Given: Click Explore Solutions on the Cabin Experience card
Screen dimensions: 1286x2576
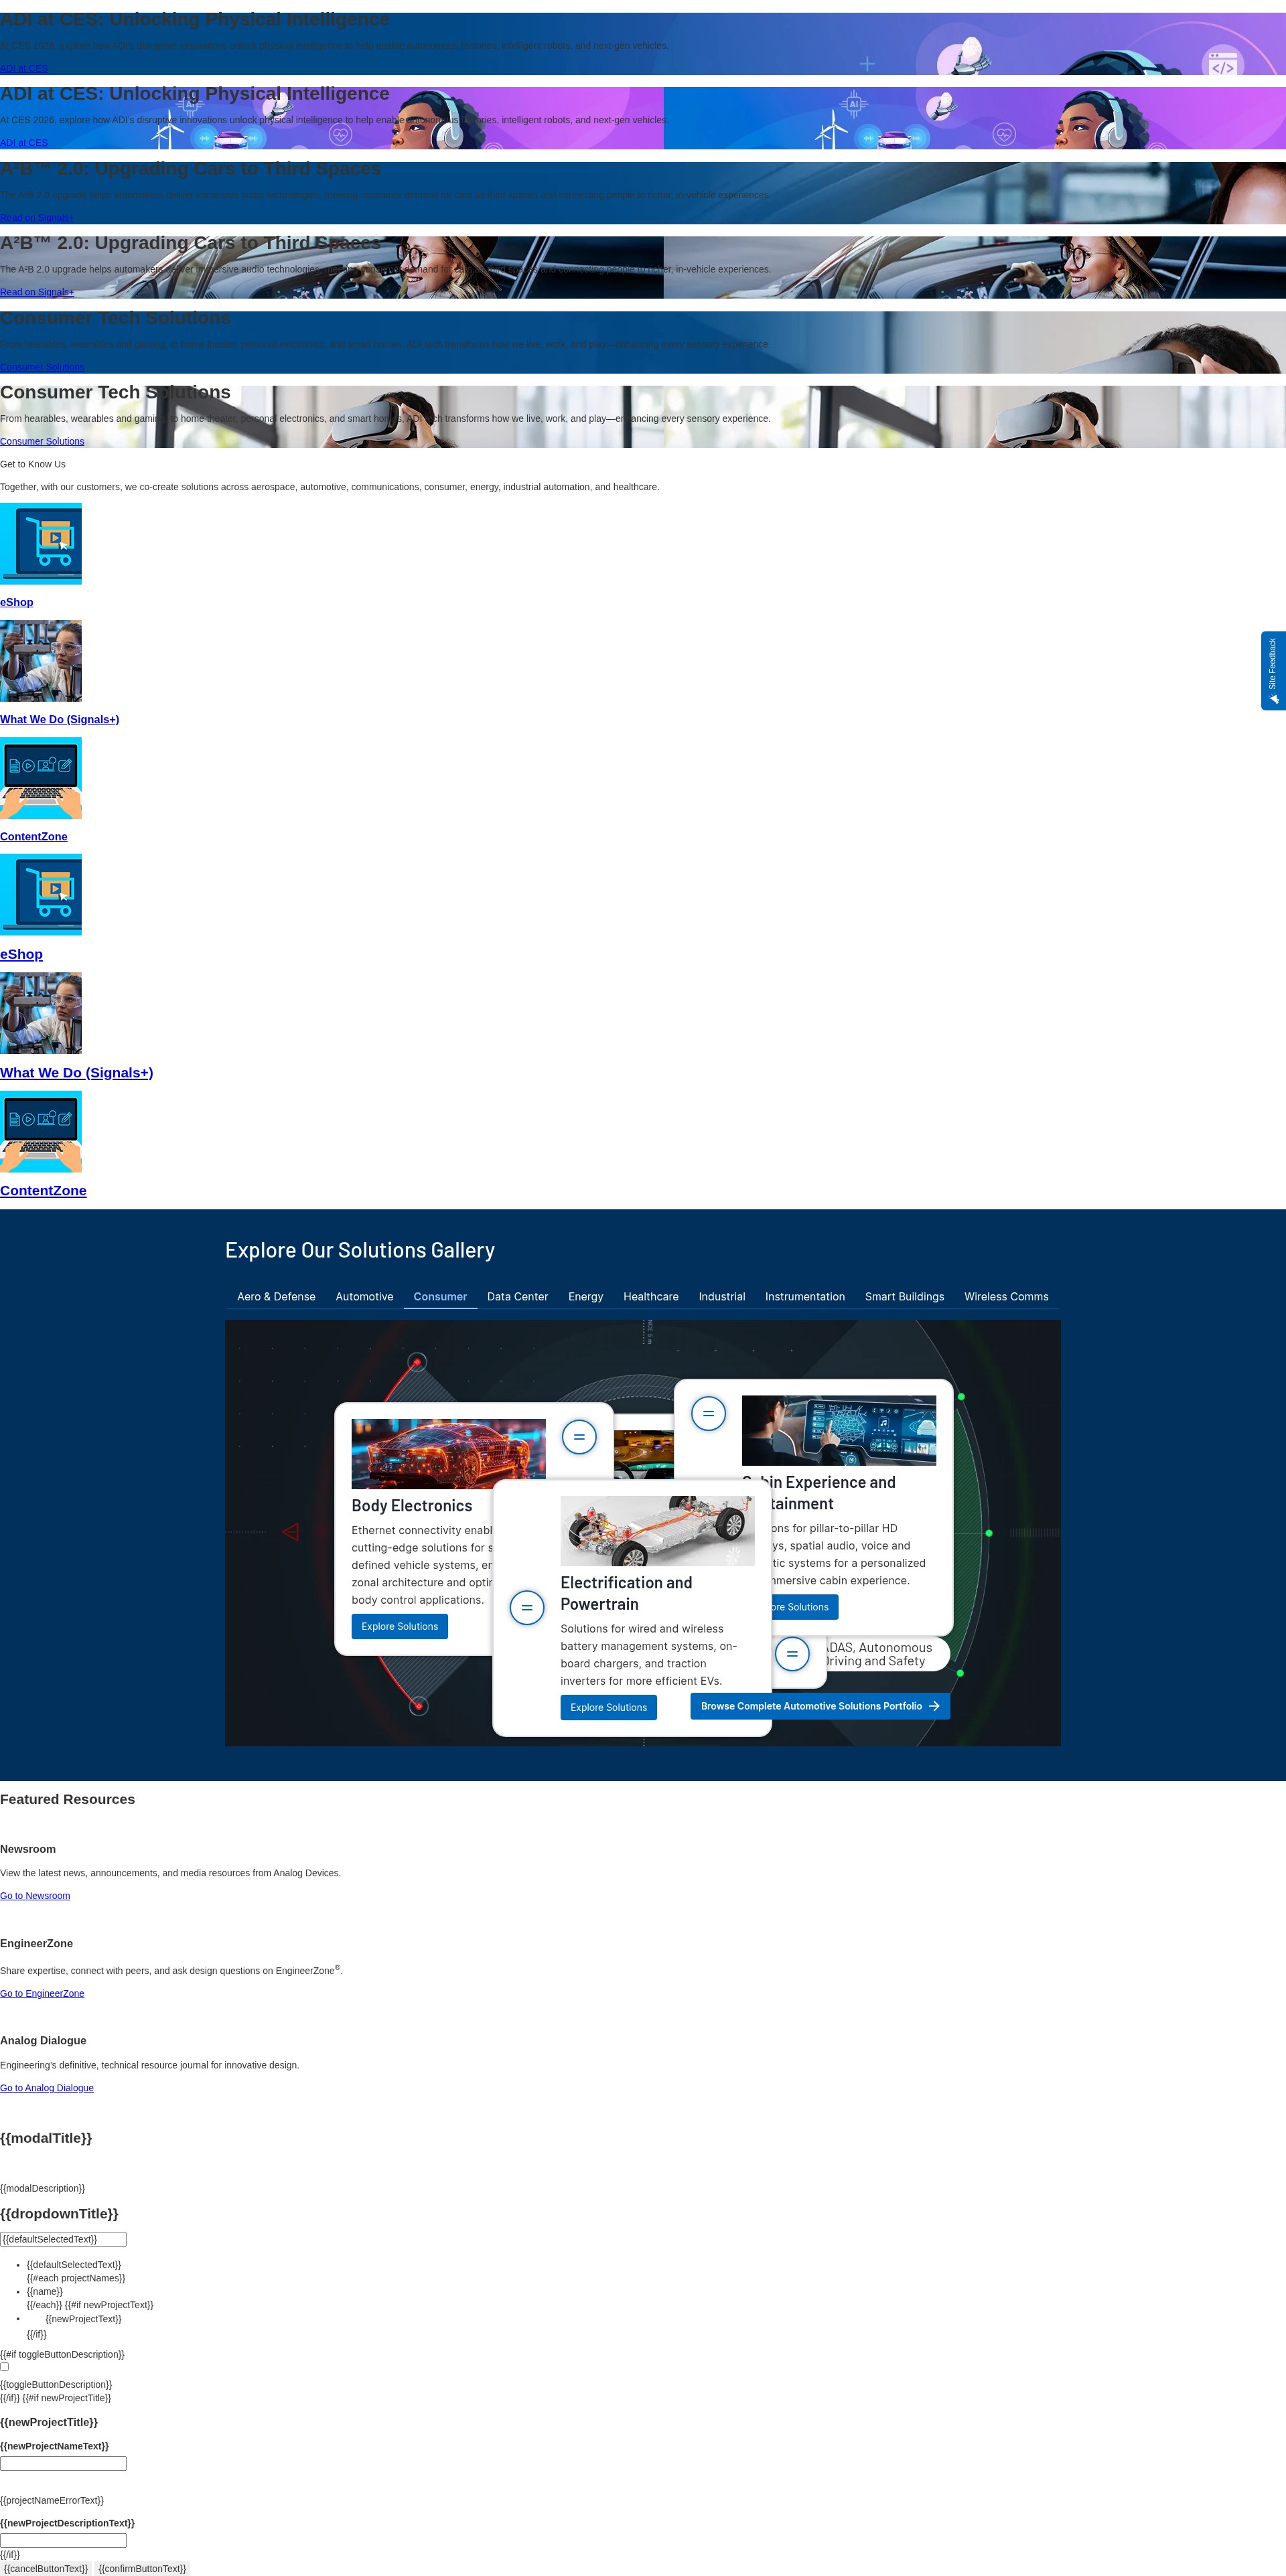Looking at the screenshot, I should (804, 1607).
